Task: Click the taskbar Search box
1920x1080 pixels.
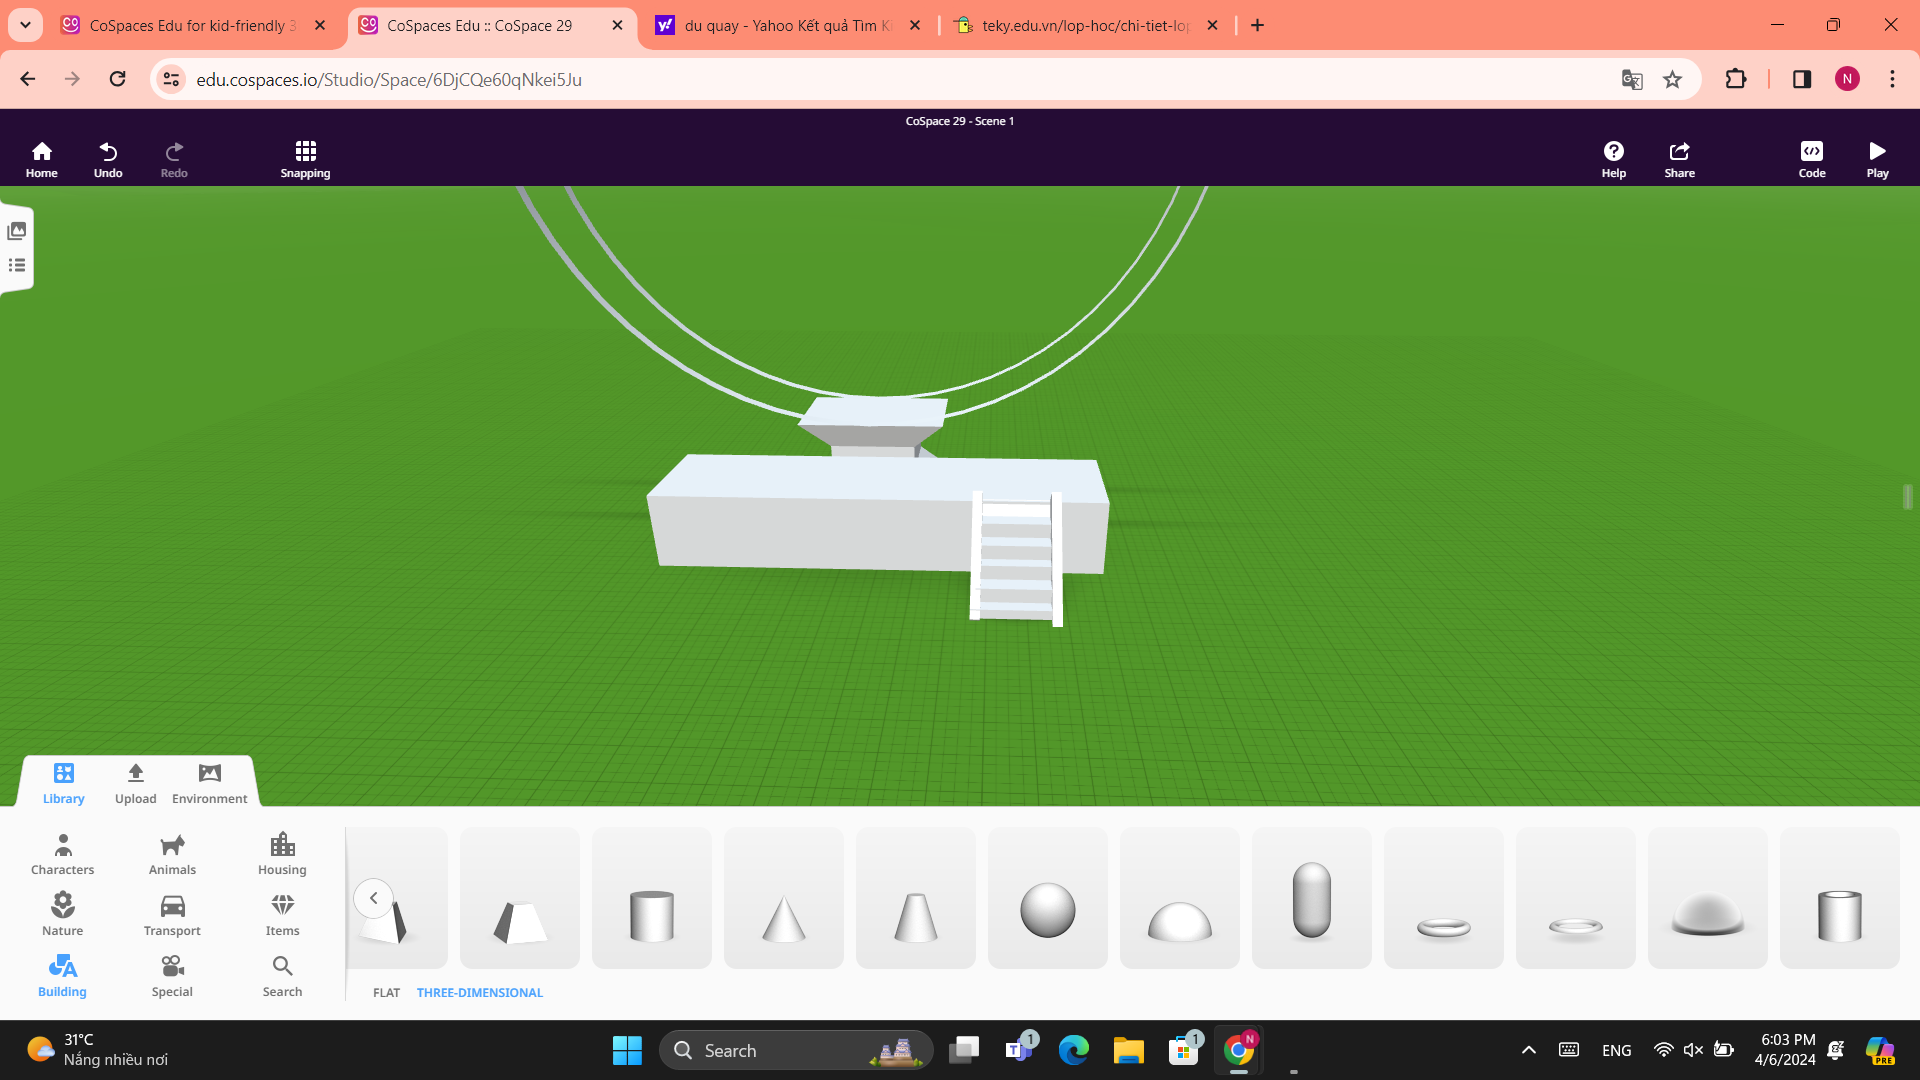Action: 796,1050
